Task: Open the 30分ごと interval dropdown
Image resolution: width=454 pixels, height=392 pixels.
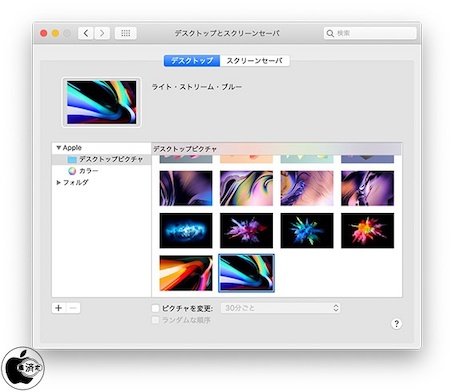Action: point(281,308)
